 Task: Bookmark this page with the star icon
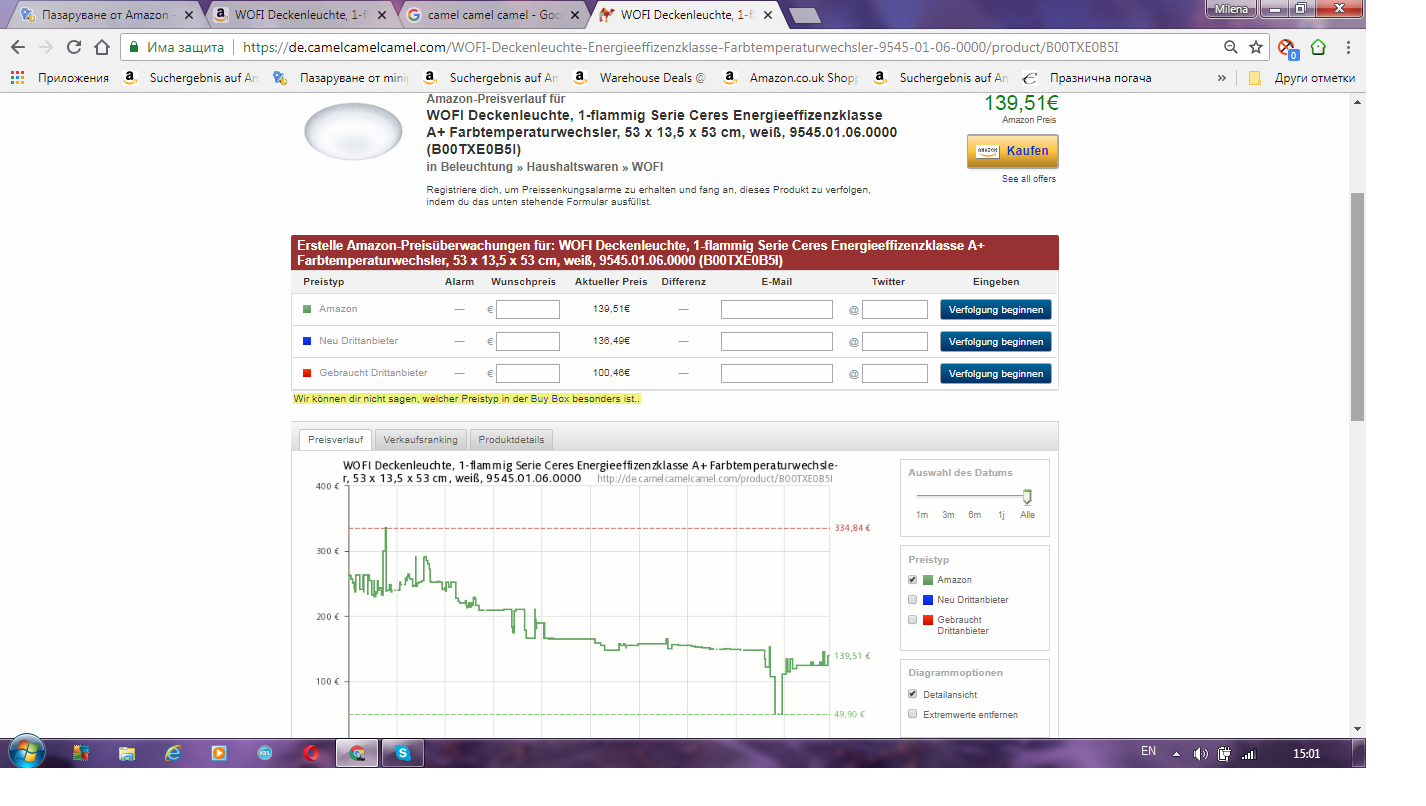tap(1256, 47)
